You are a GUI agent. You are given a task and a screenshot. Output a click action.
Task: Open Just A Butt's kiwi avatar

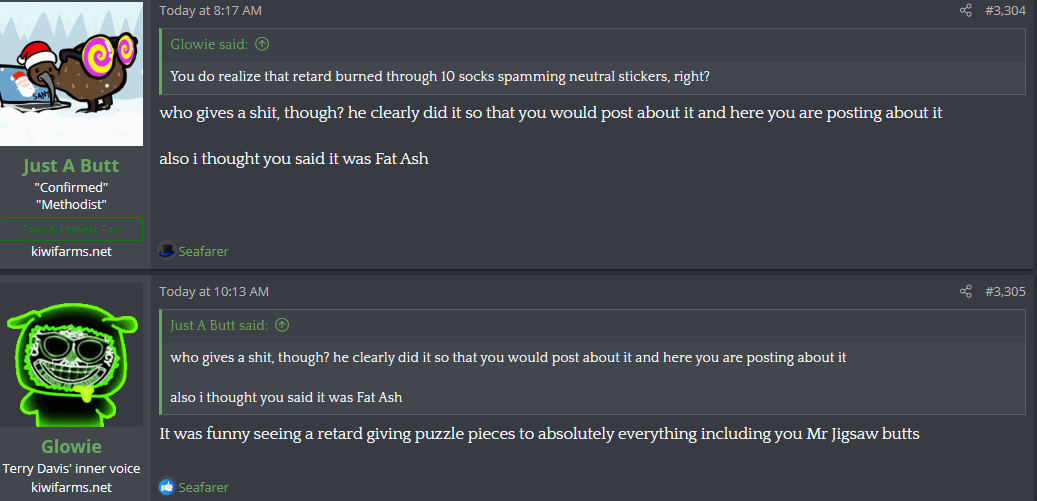[x=71, y=75]
